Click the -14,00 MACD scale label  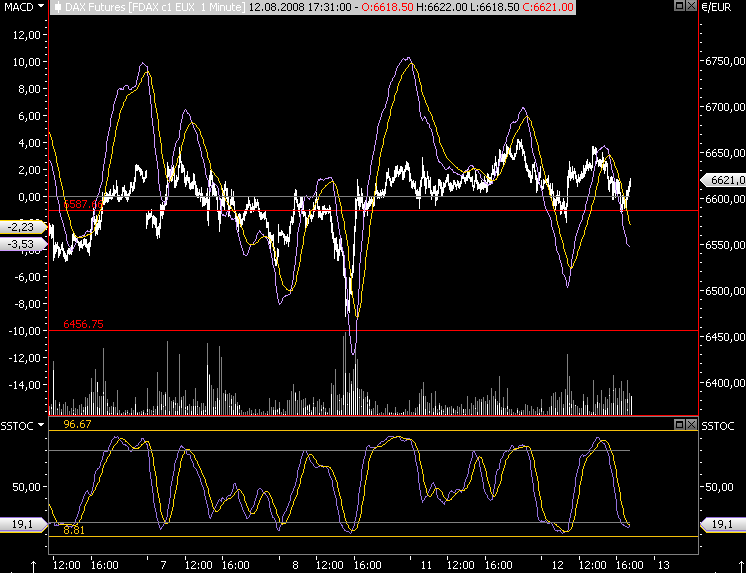tap(26, 385)
